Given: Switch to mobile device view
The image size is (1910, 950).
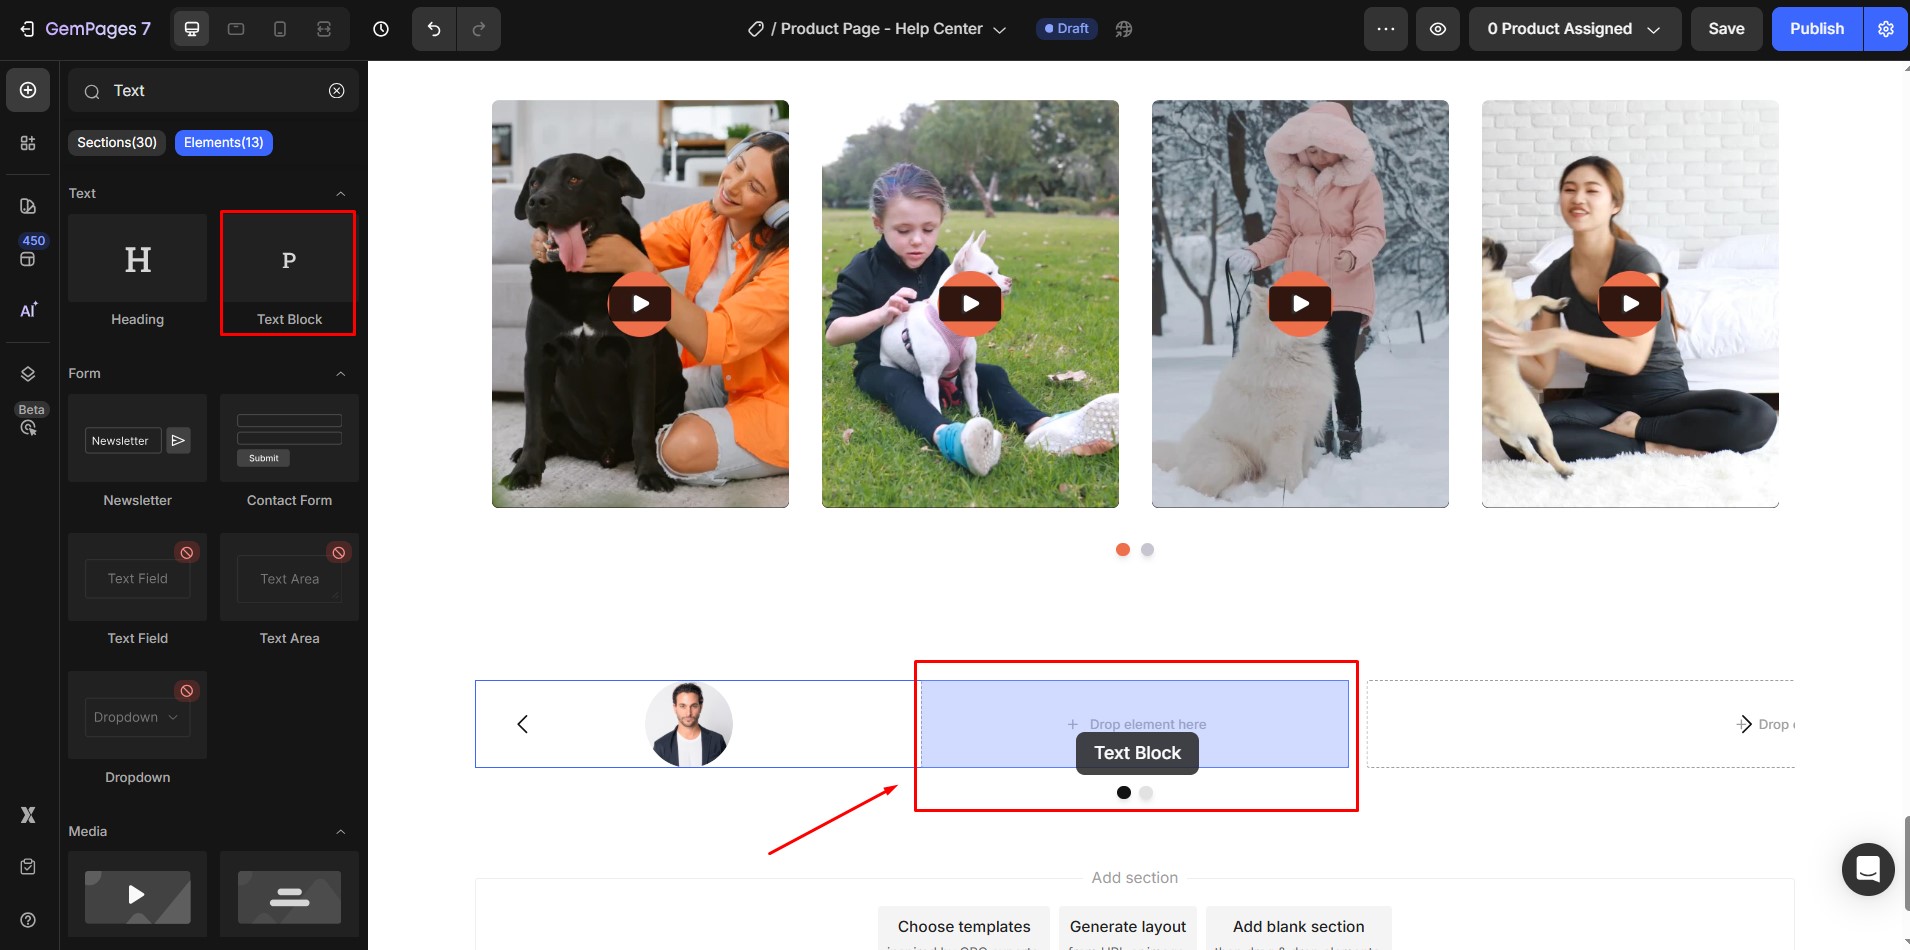Looking at the screenshot, I should point(280,29).
